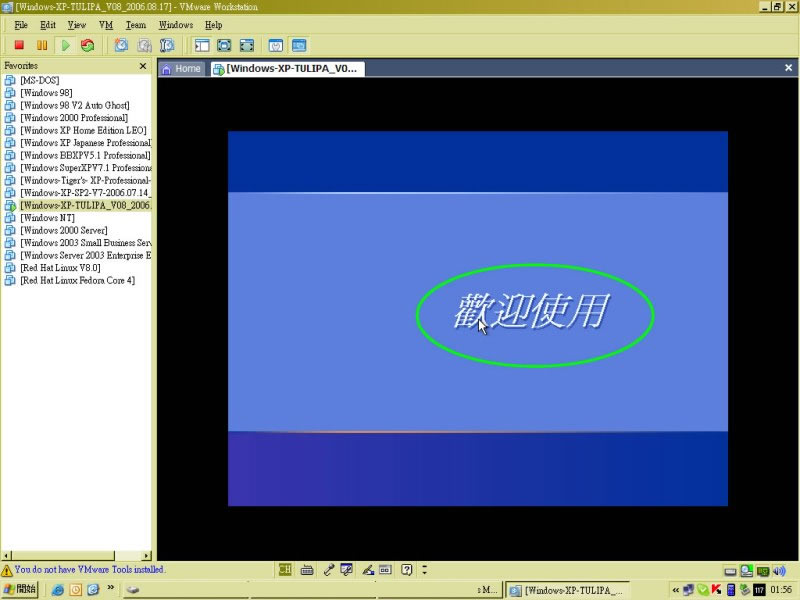Screen dimensions: 800x600
Task: Open the Windows menu
Action: pyautogui.click(x=176, y=25)
